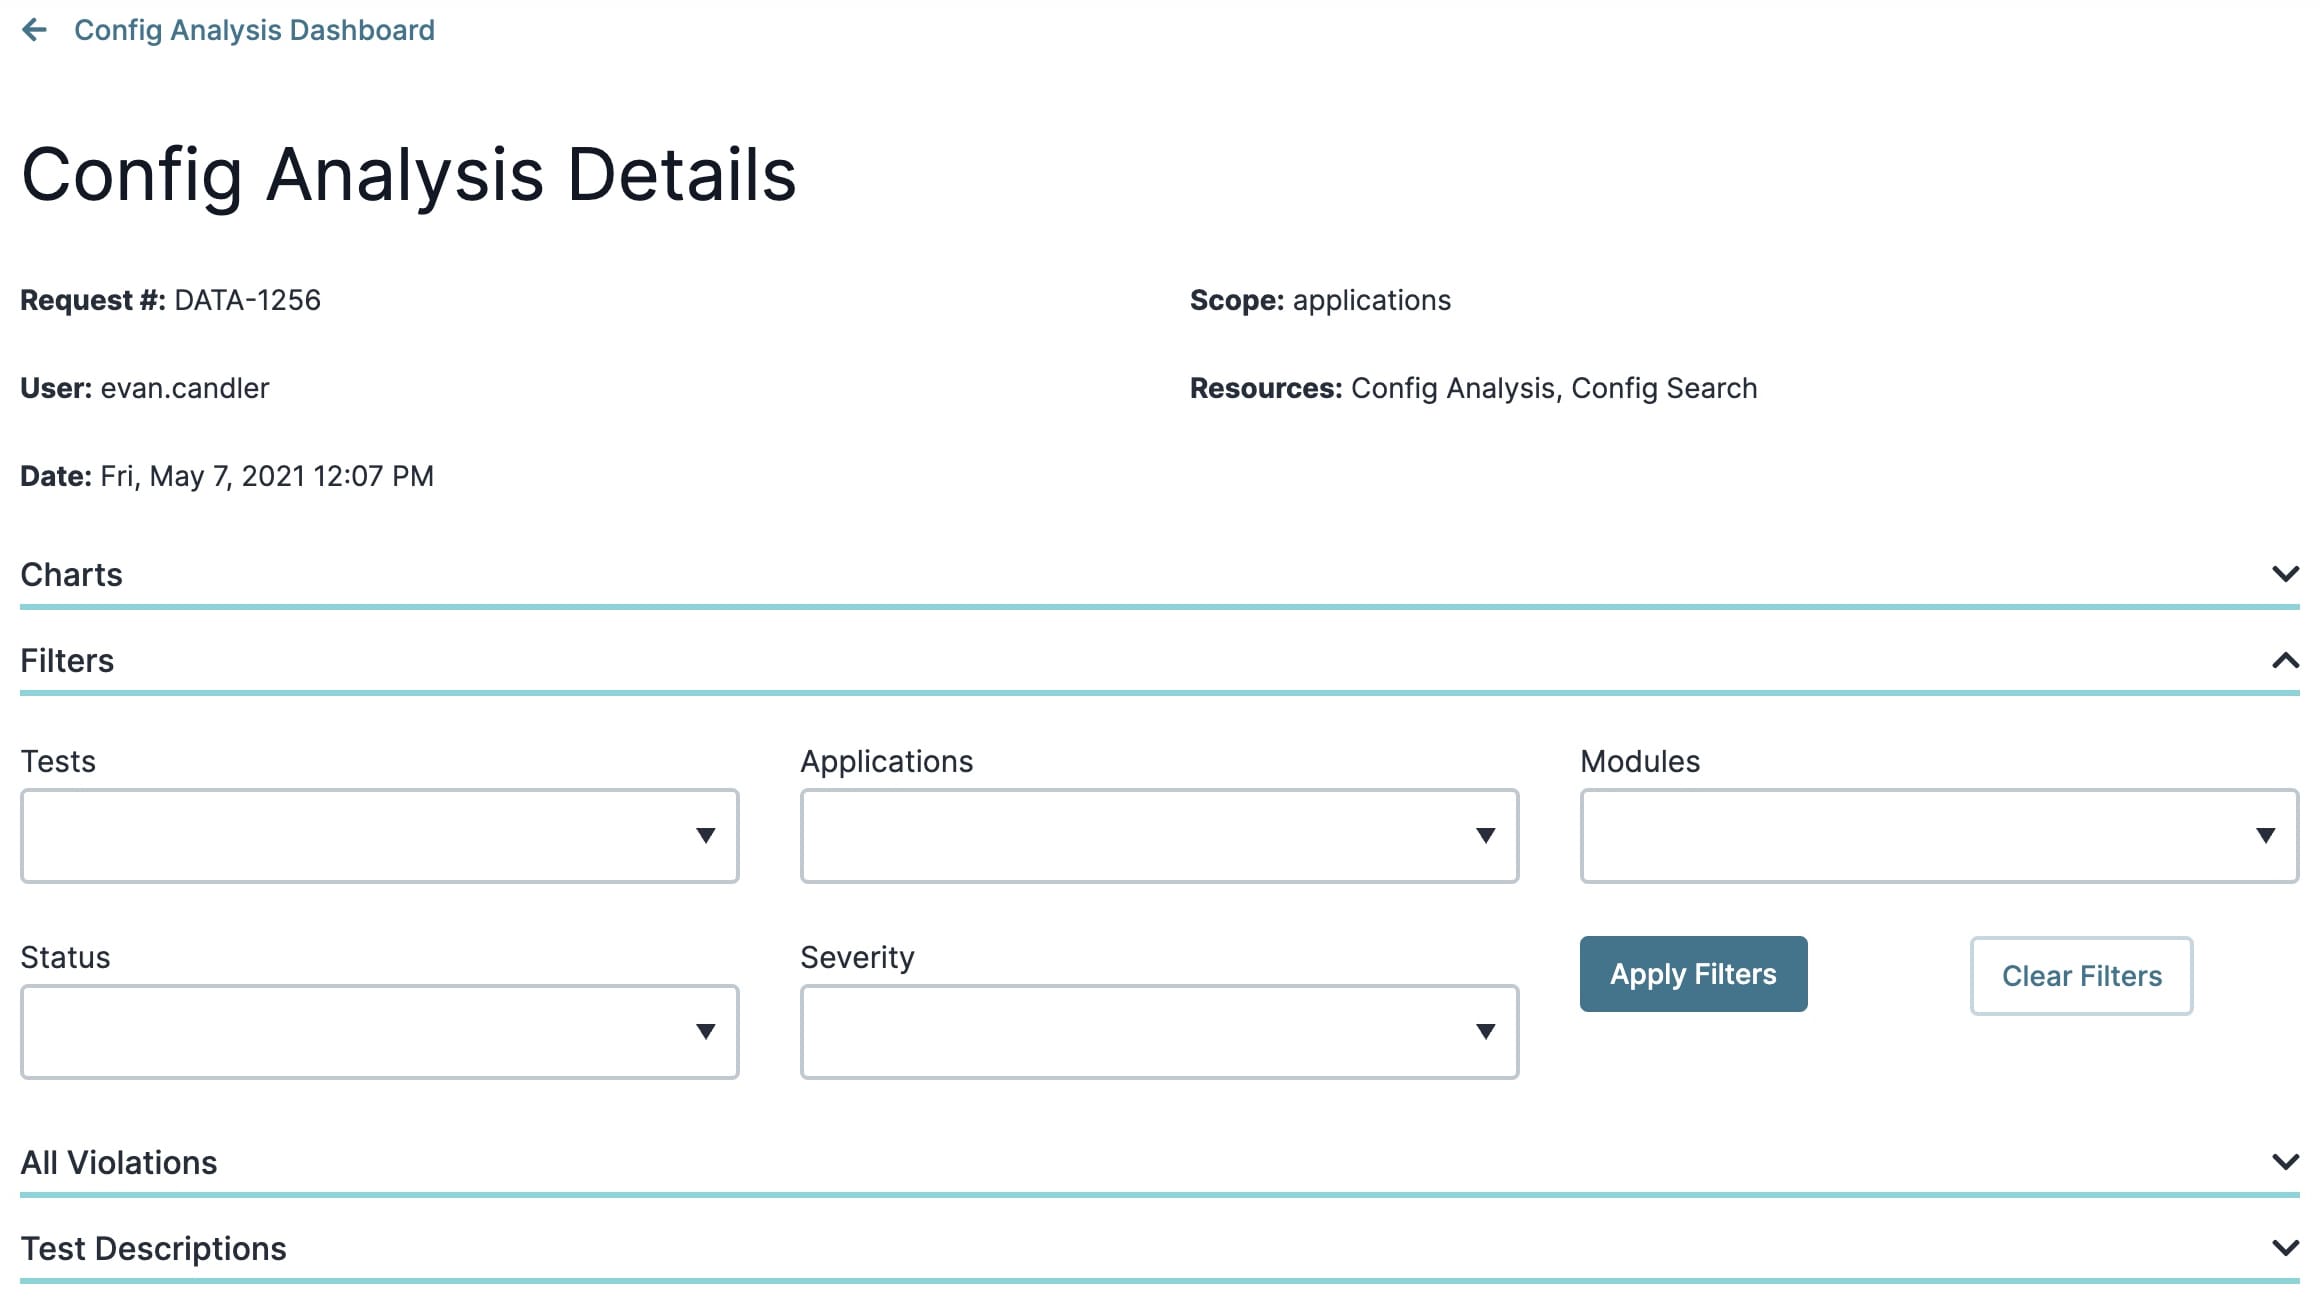This screenshot has width=2320, height=1306.
Task: Click the Clear Filters button
Action: (2082, 976)
